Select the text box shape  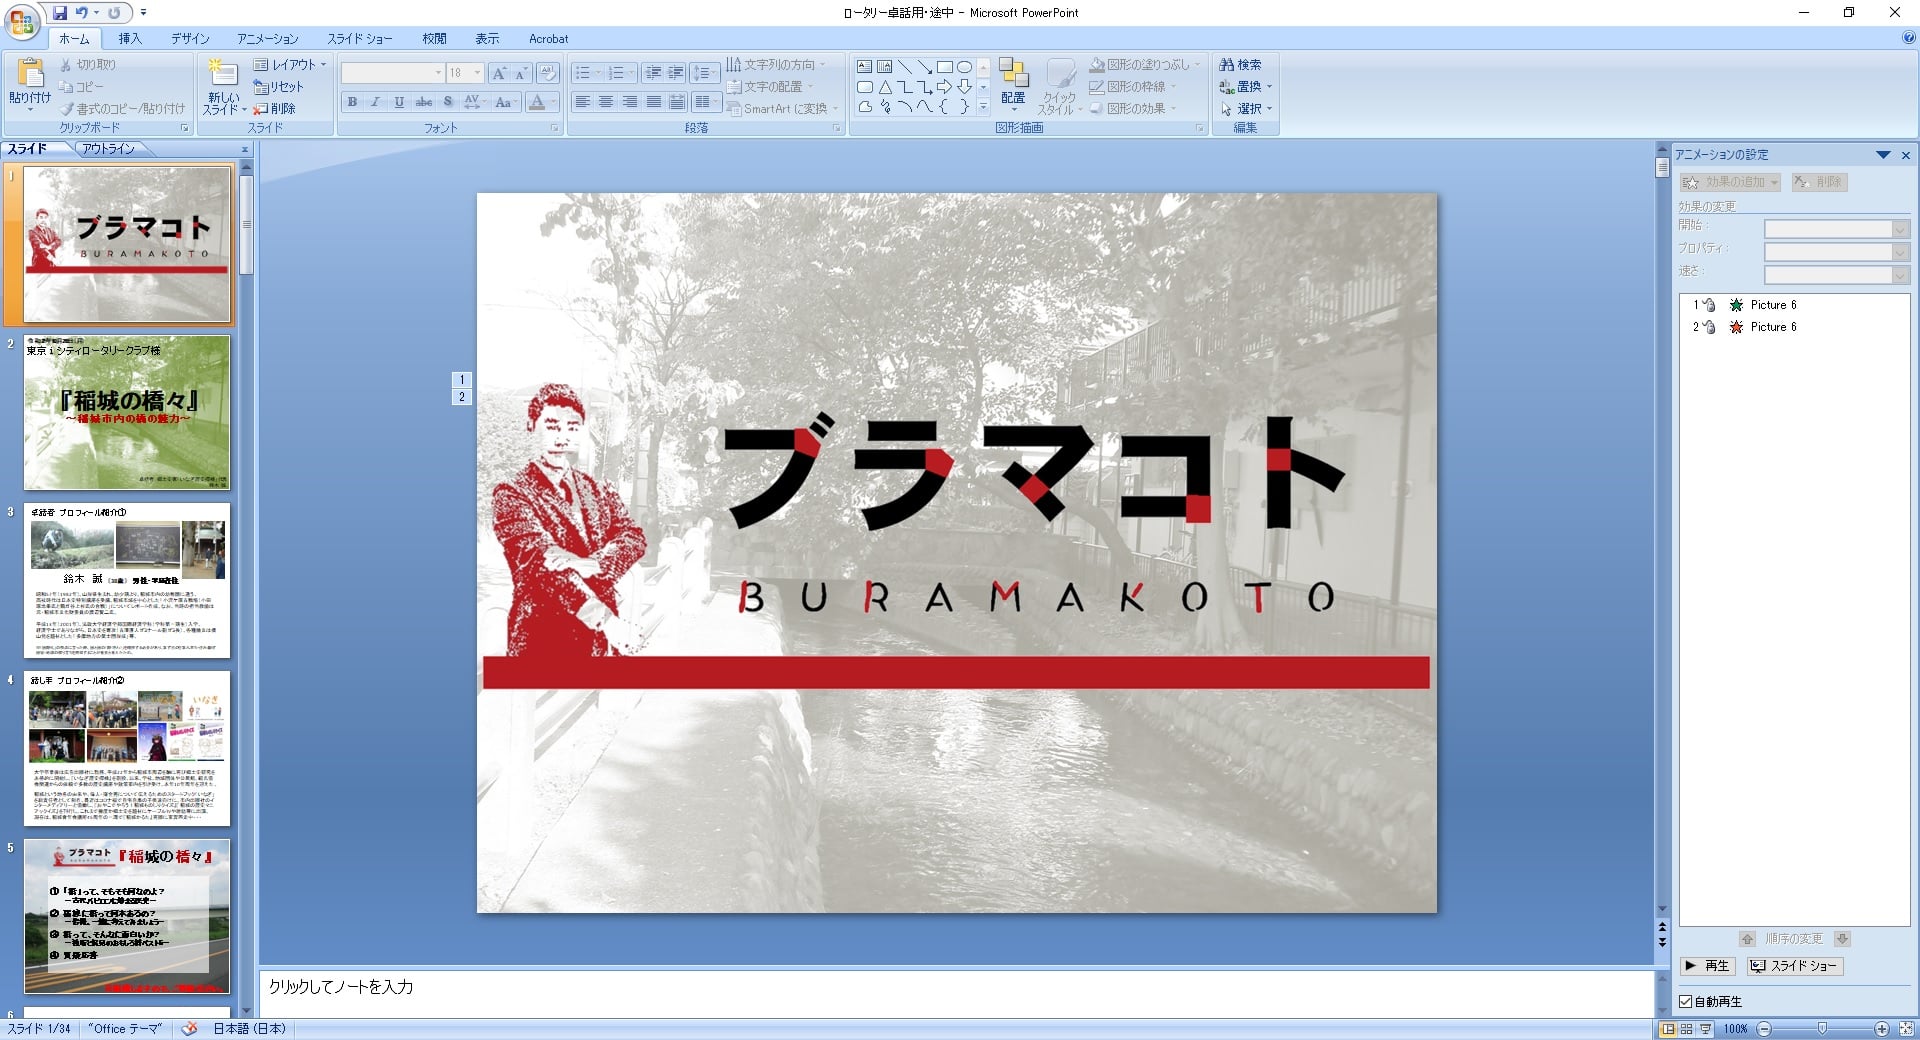[865, 67]
